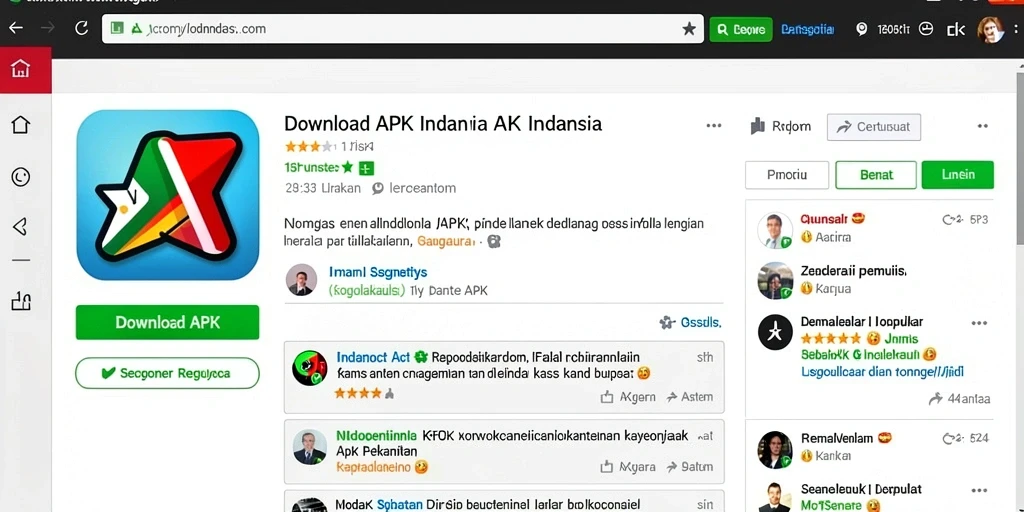The image size is (1024, 512).
Task: Click the Indanoct Act review avatar
Action: 309,368
